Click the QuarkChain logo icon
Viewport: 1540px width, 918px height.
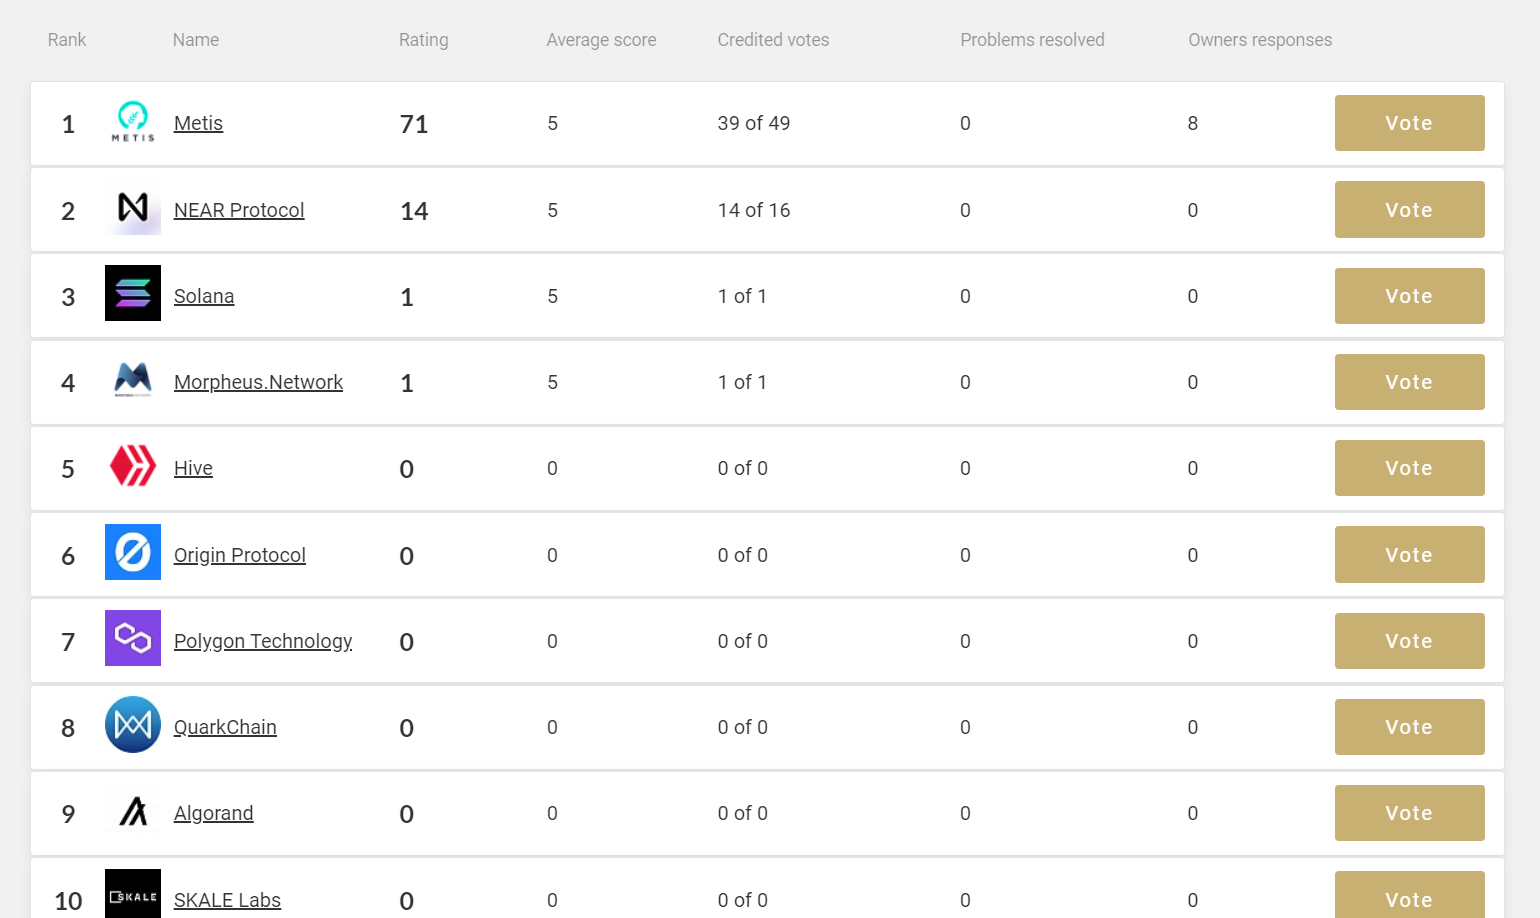tap(133, 724)
